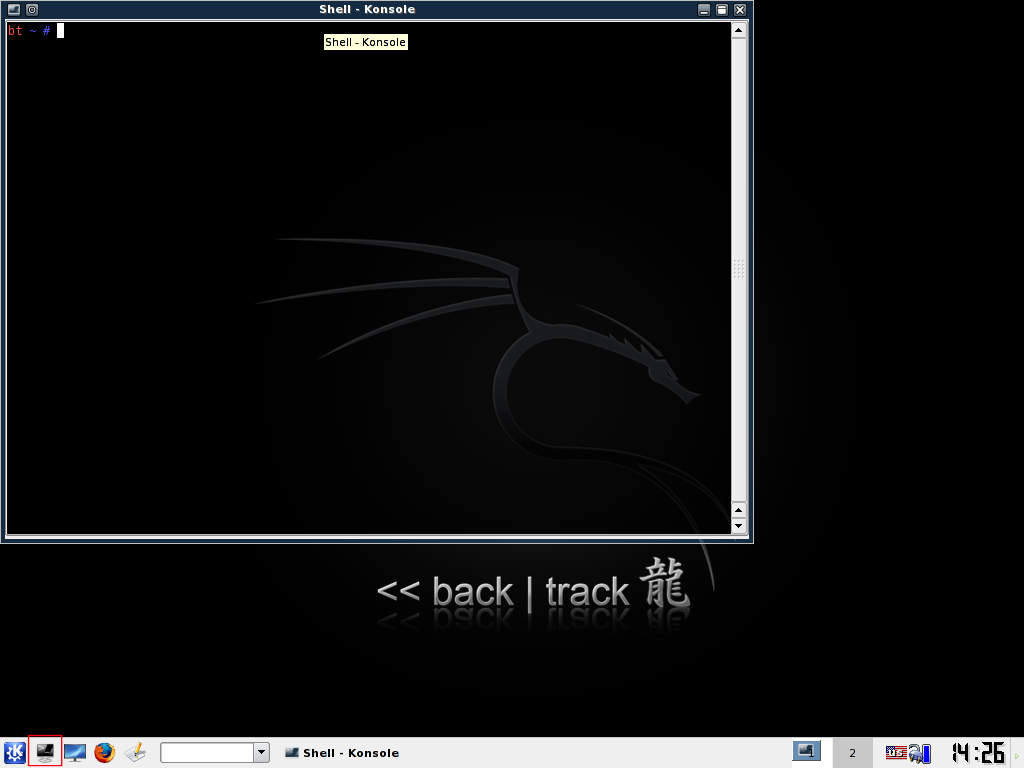Image resolution: width=1024 pixels, height=768 pixels.
Task: Click the US keyboard layout flag
Action: (895, 752)
